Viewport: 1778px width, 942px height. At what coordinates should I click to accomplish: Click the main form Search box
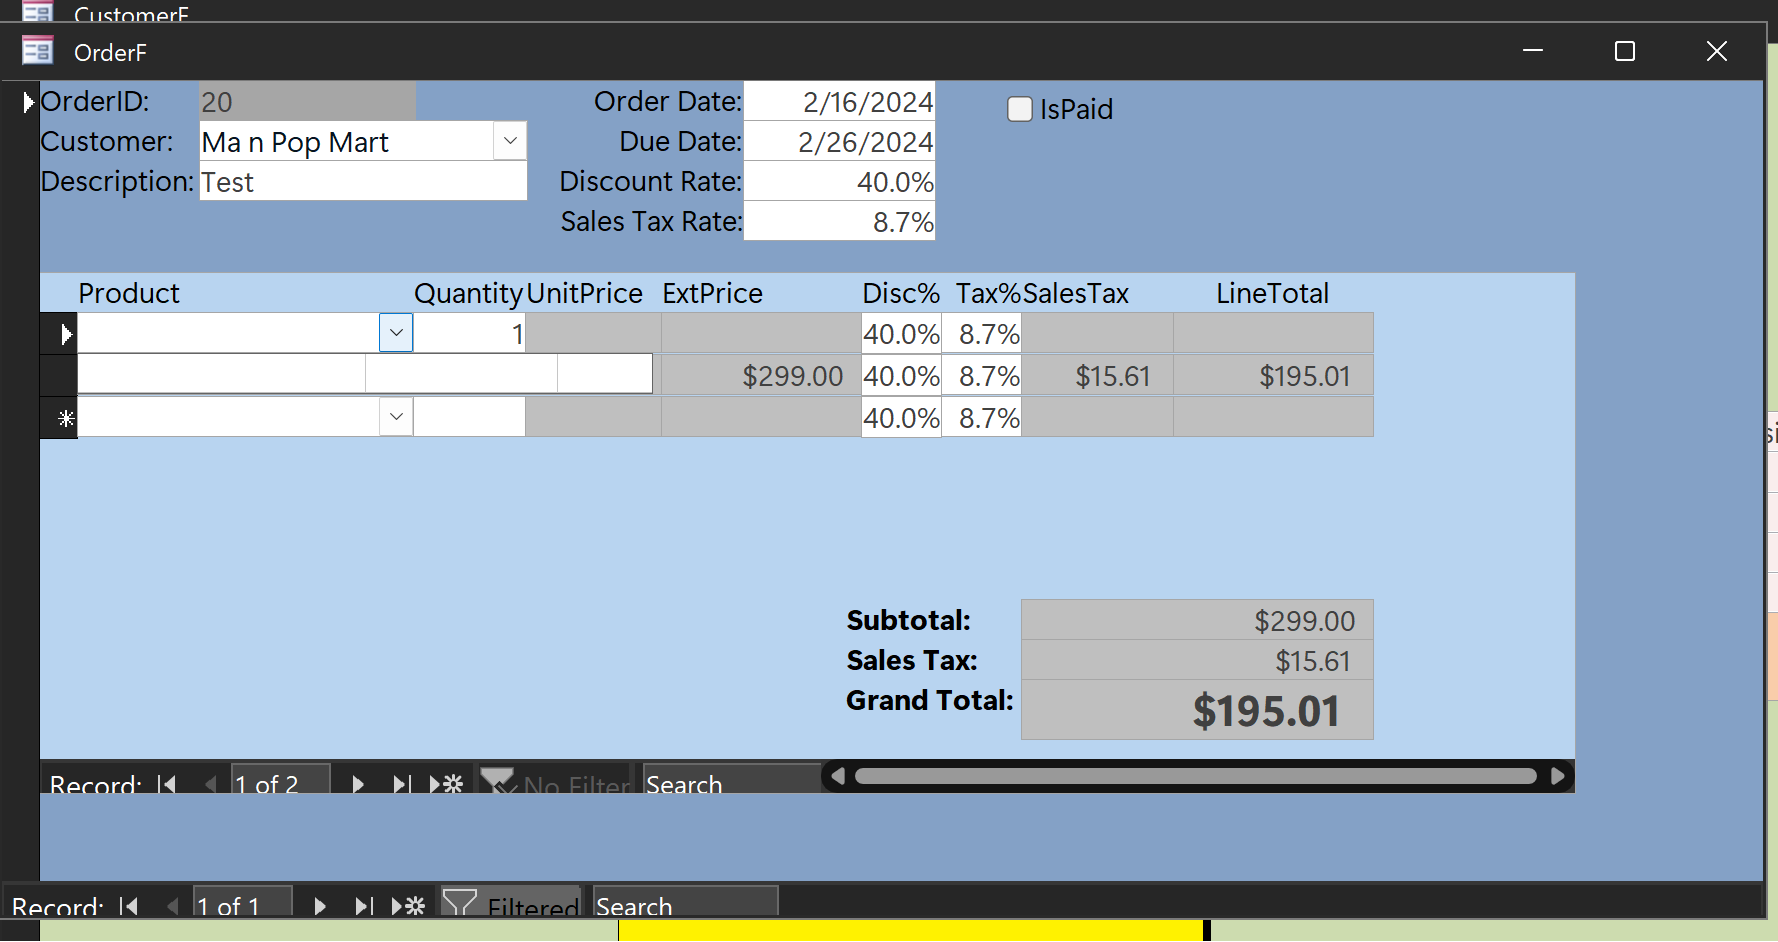684,904
